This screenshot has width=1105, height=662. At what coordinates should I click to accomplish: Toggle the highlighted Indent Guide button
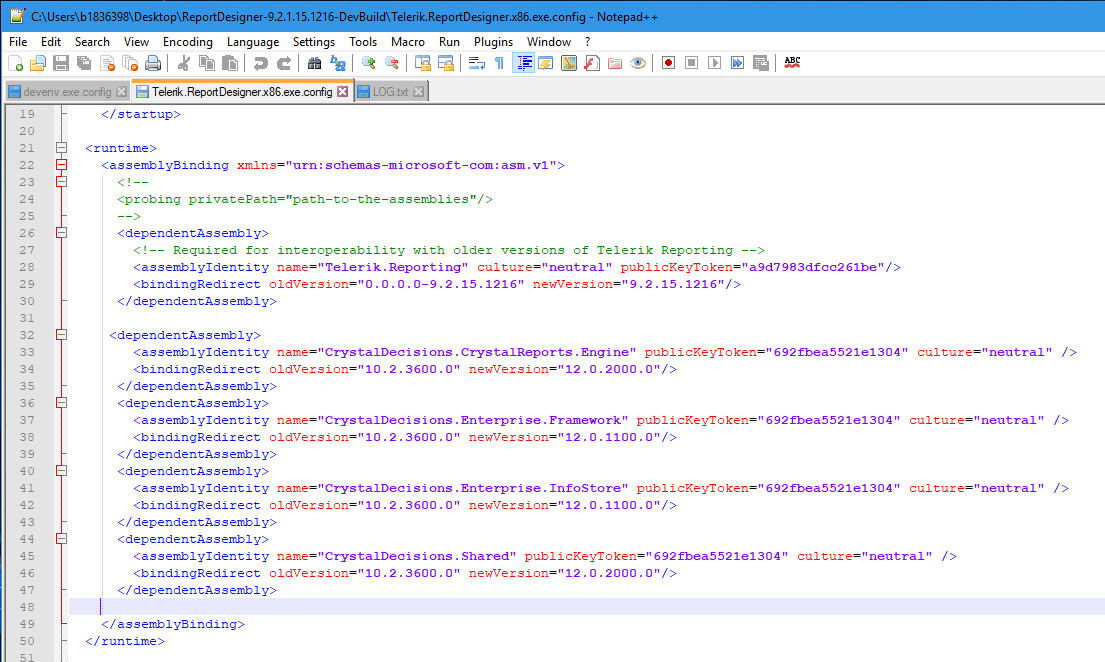click(523, 63)
